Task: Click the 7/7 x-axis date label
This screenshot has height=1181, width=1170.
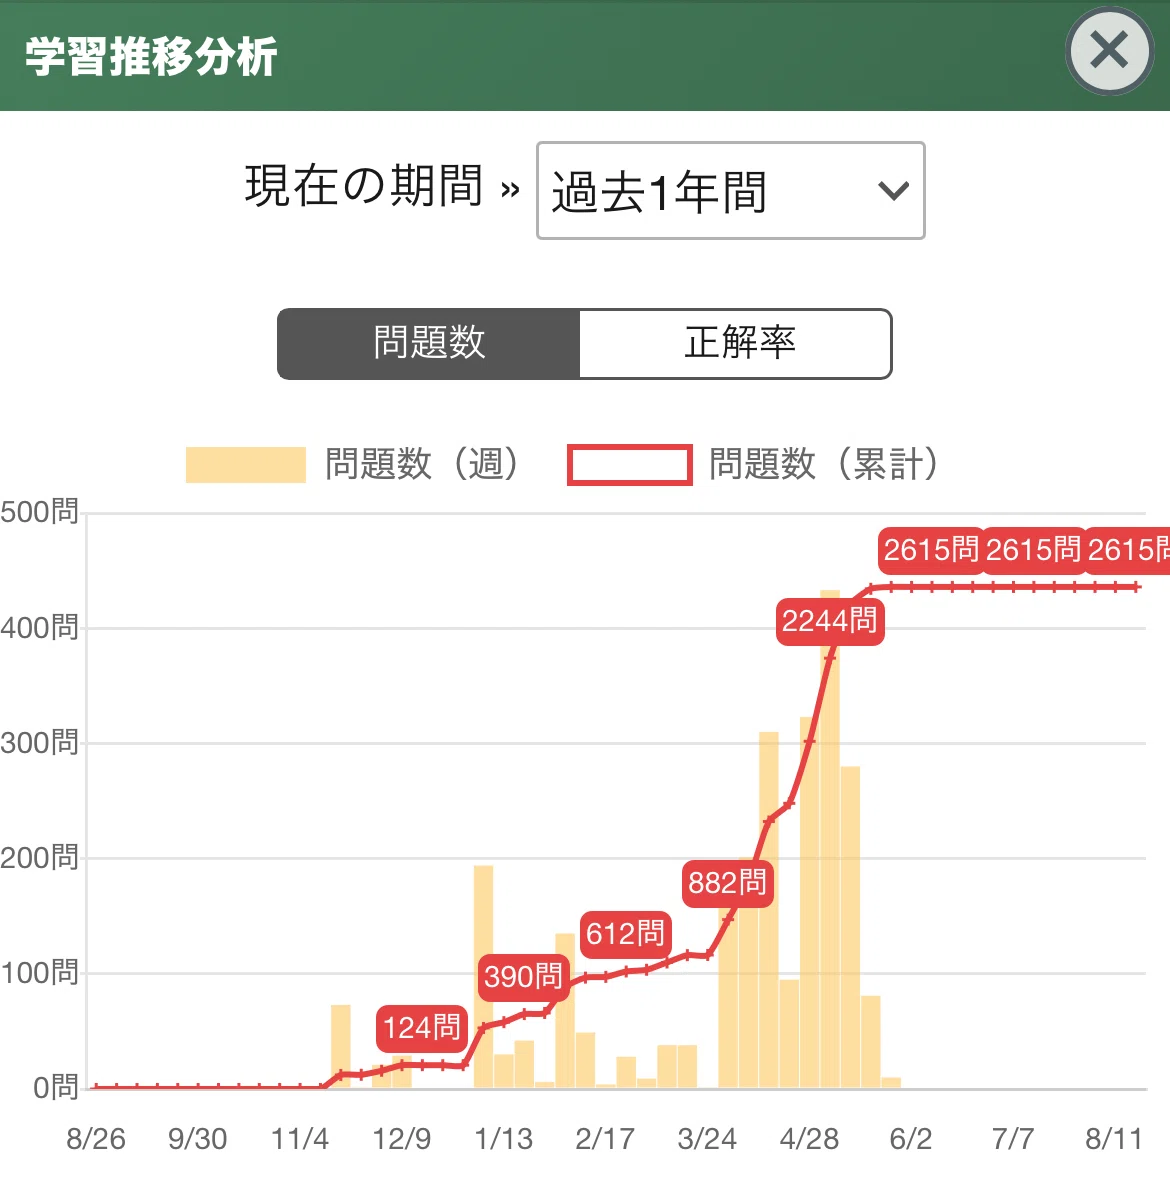Action: click(1013, 1139)
